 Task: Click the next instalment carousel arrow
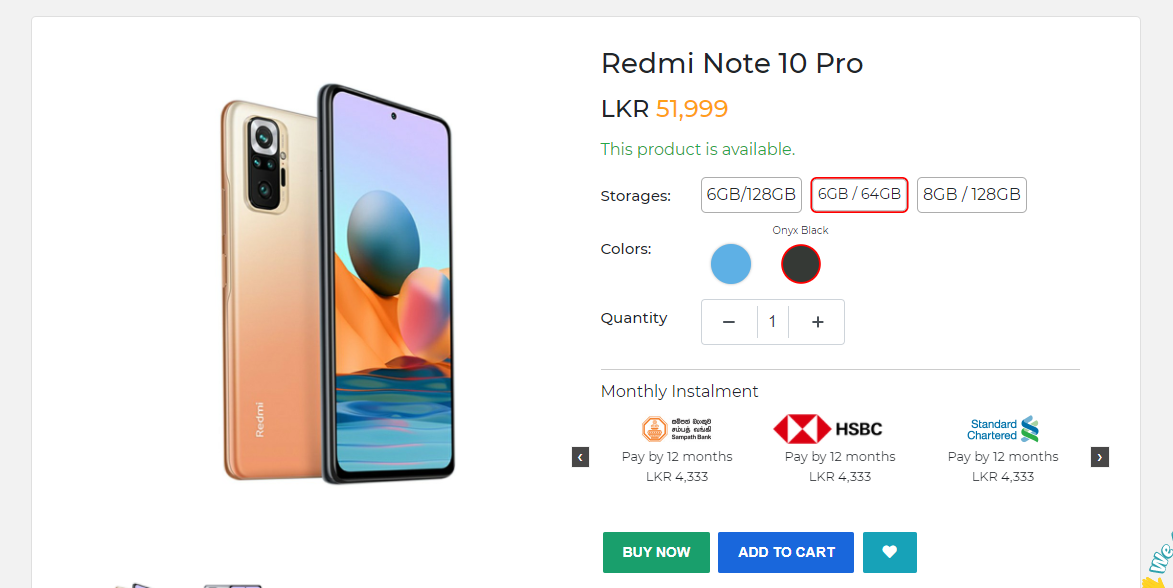pyautogui.click(x=1099, y=456)
